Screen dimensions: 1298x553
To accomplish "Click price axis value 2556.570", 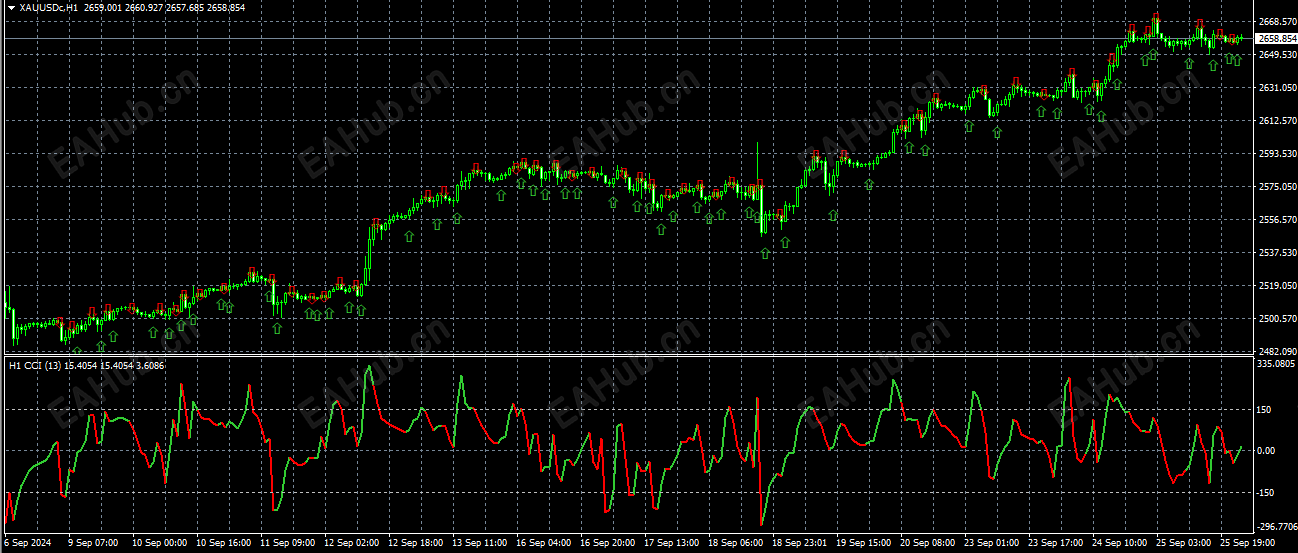I will click(1276, 220).
